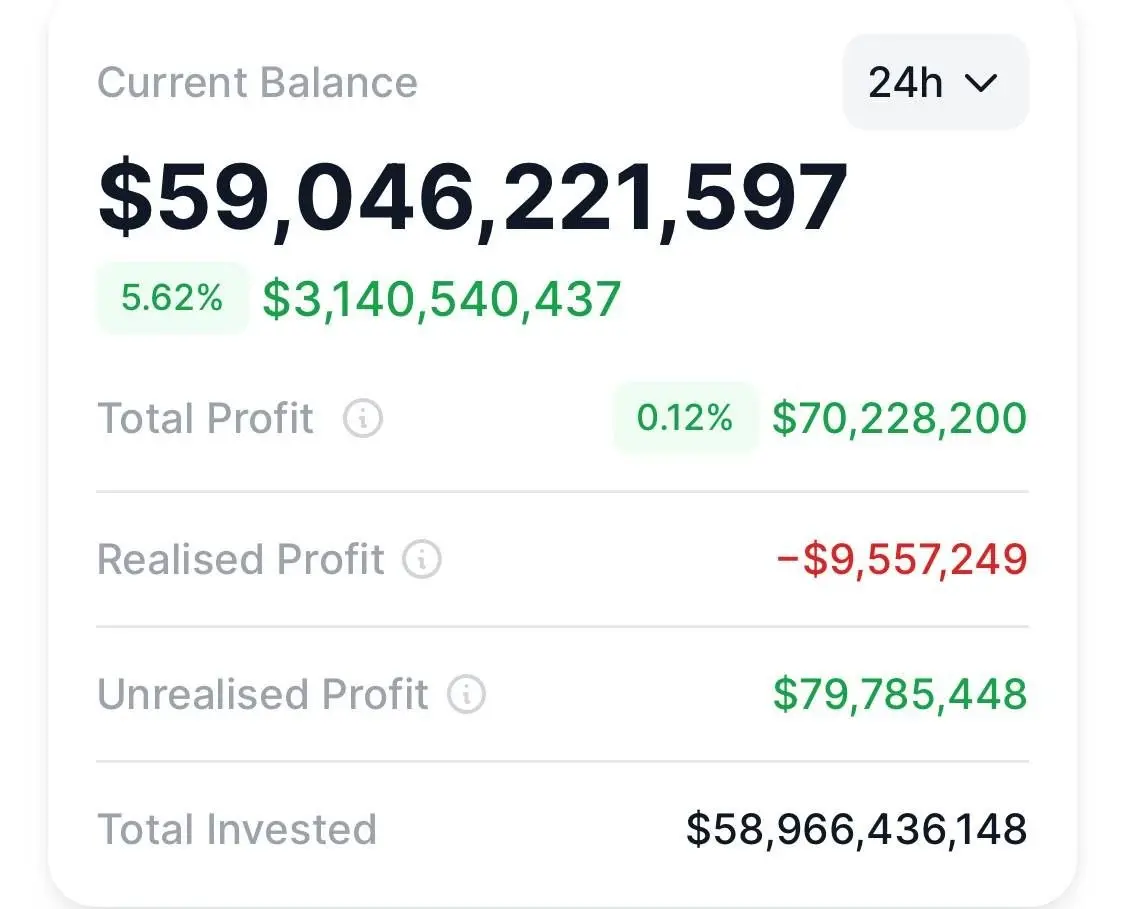Click the Realised Profit label
This screenshot has height=909, width=1125.
pyautogui.click(x=240, y=560)
